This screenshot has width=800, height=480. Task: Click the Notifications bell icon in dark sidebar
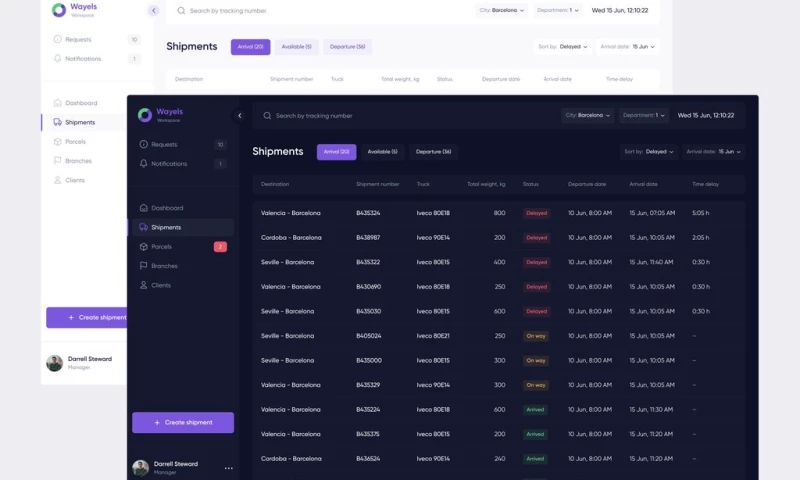tap(144, 164)
